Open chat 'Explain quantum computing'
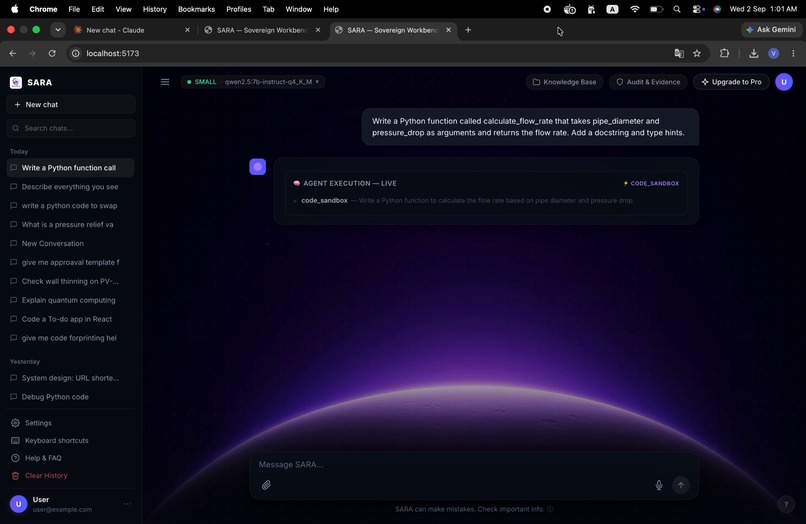 [70, 300]
